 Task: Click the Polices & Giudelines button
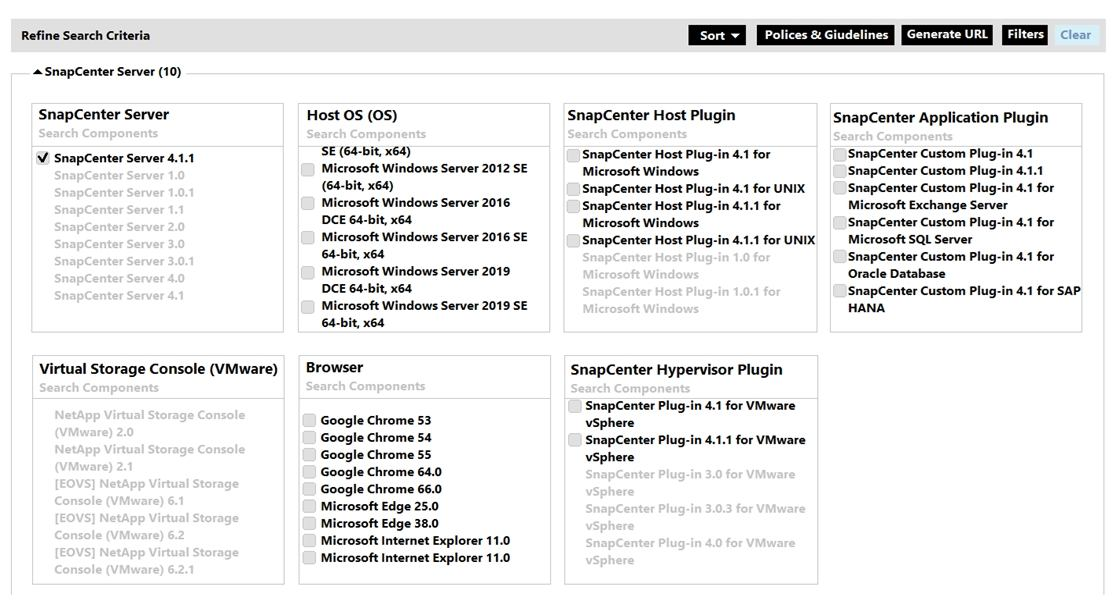pos(826,35)
